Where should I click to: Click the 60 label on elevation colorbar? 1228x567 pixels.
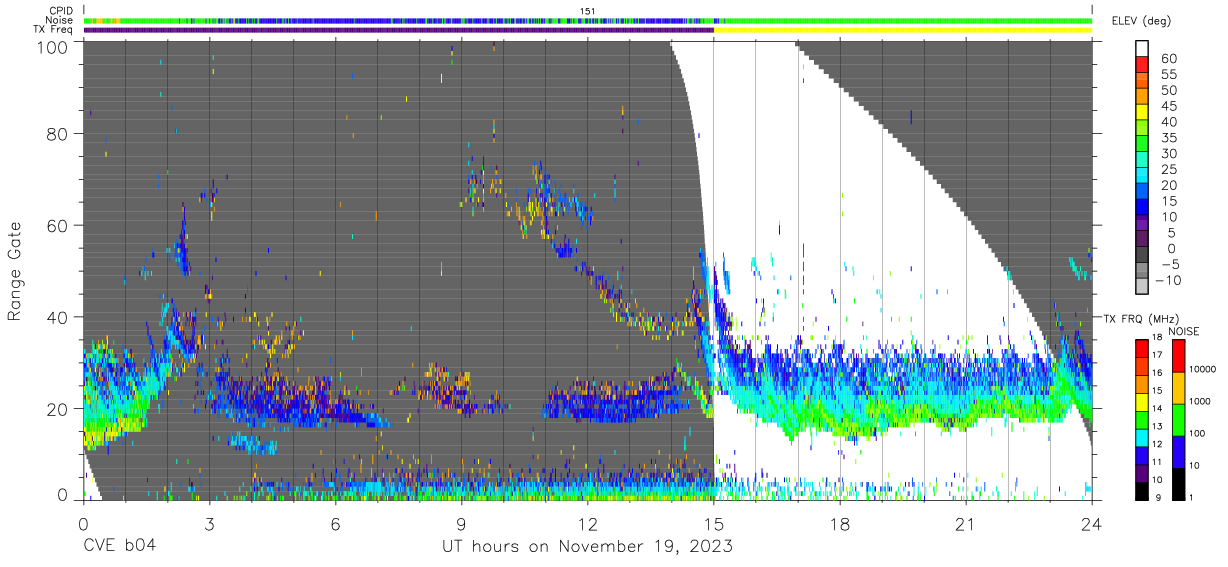click(1169, 57)
